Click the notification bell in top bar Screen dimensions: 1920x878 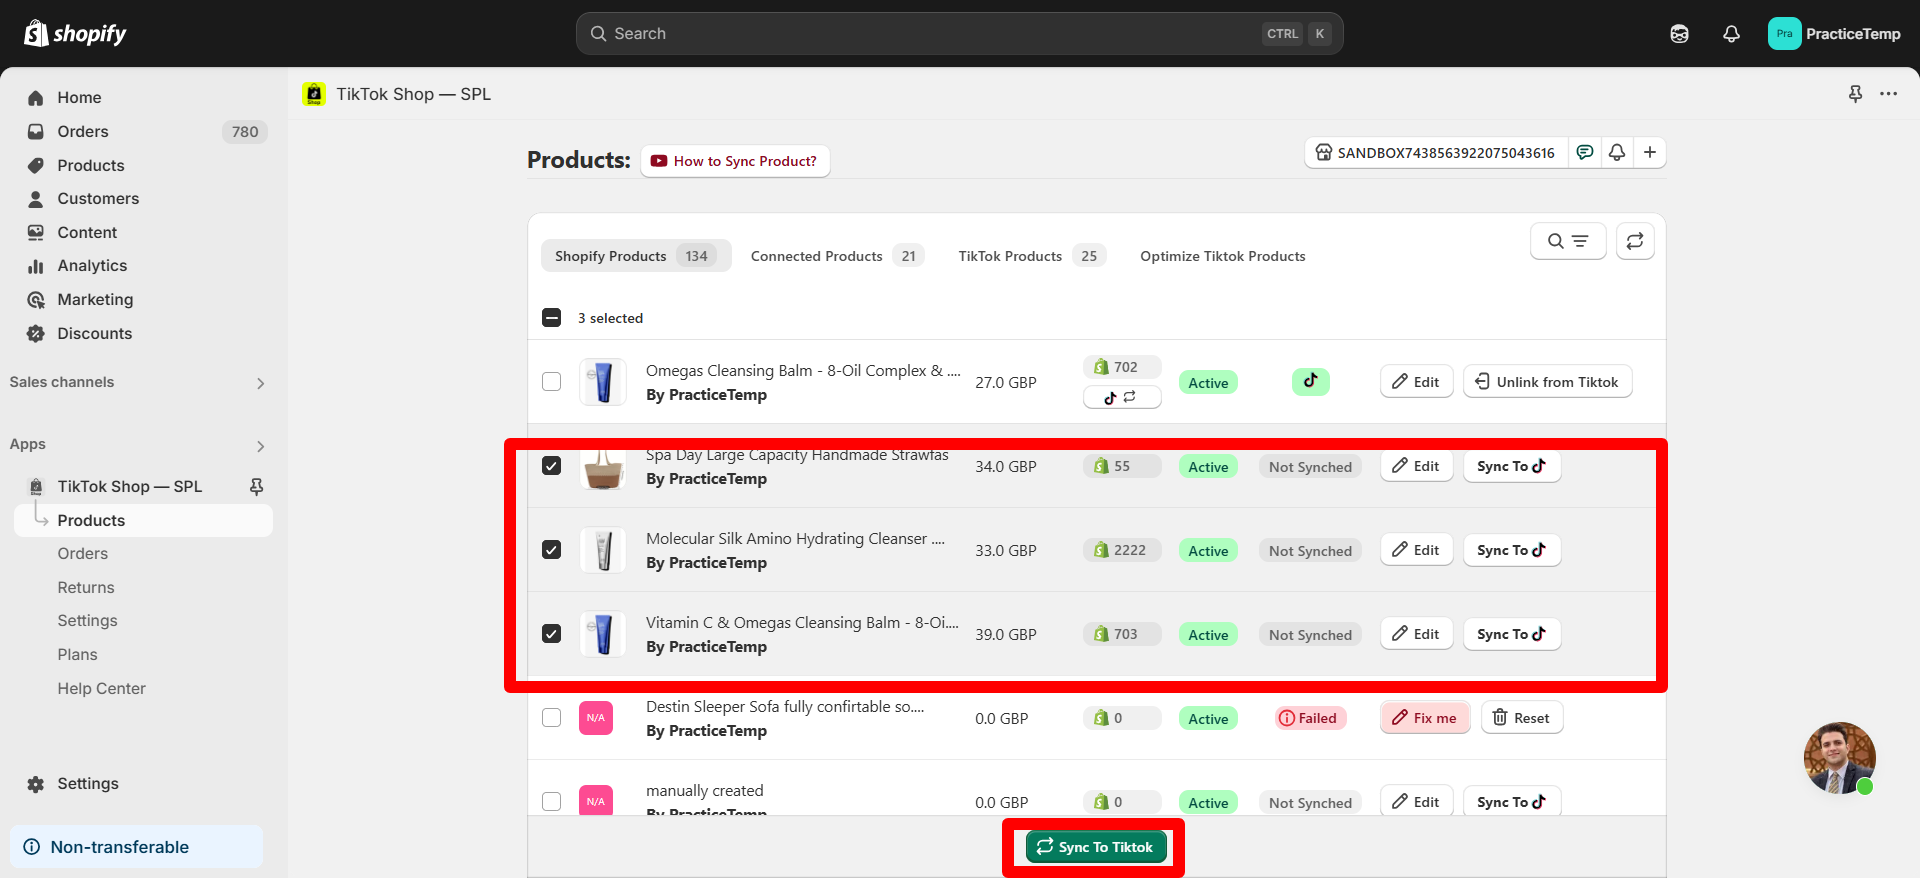tap(1731, 34)
